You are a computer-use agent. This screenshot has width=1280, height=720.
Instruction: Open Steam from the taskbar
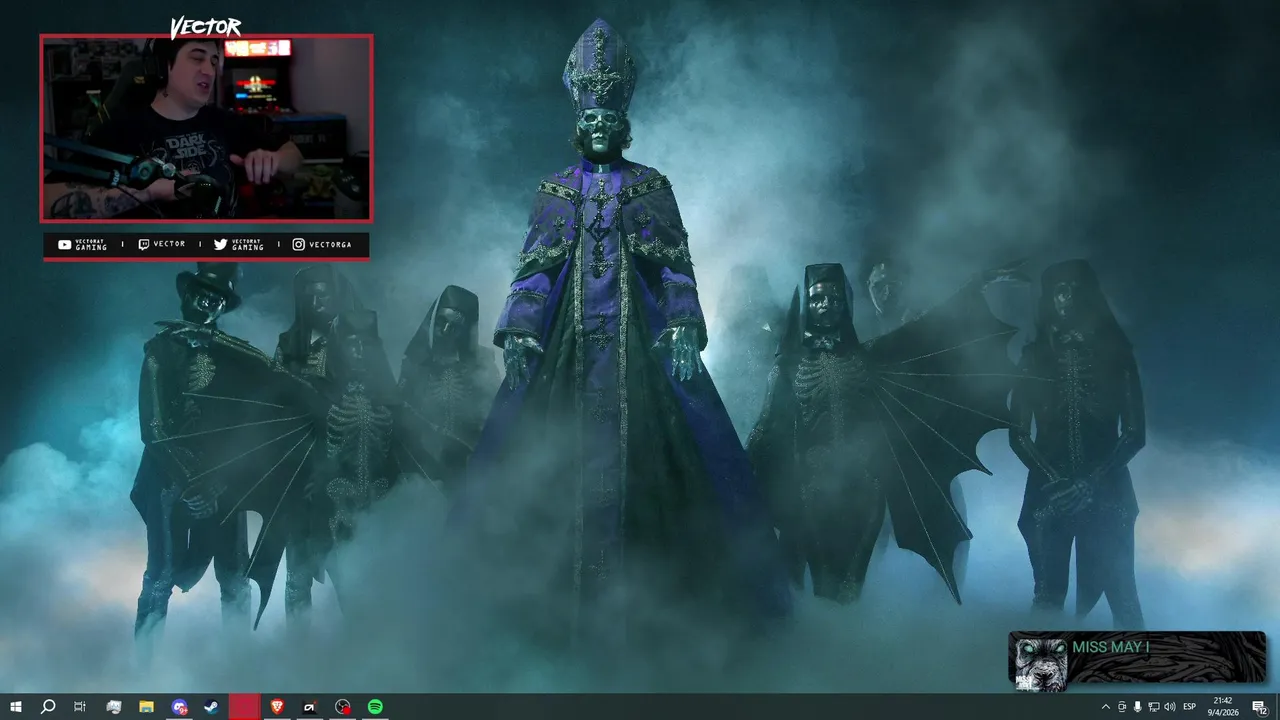[211, 707]
